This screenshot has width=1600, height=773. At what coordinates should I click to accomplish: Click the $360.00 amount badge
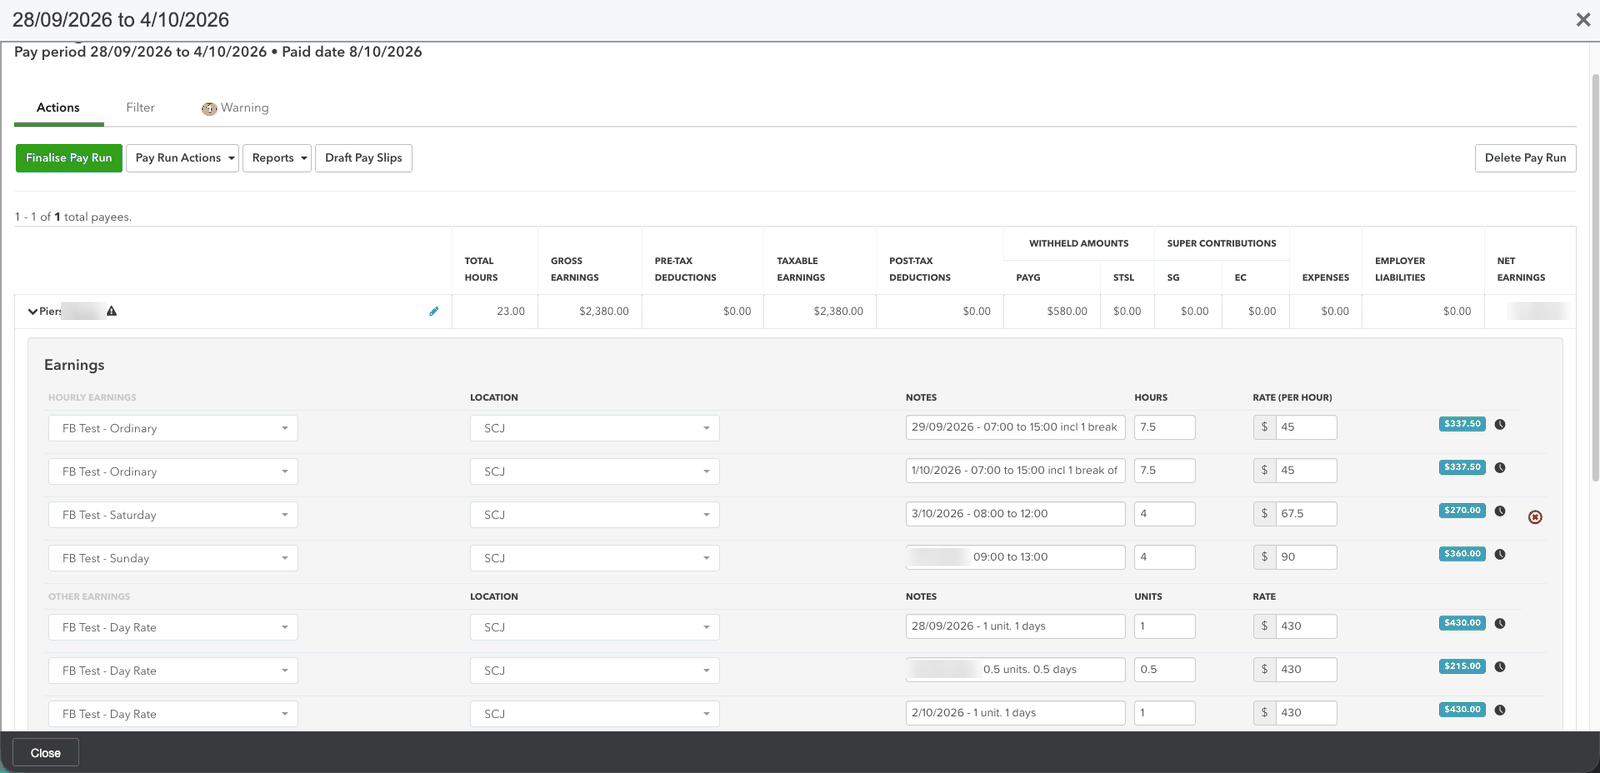1462,554
